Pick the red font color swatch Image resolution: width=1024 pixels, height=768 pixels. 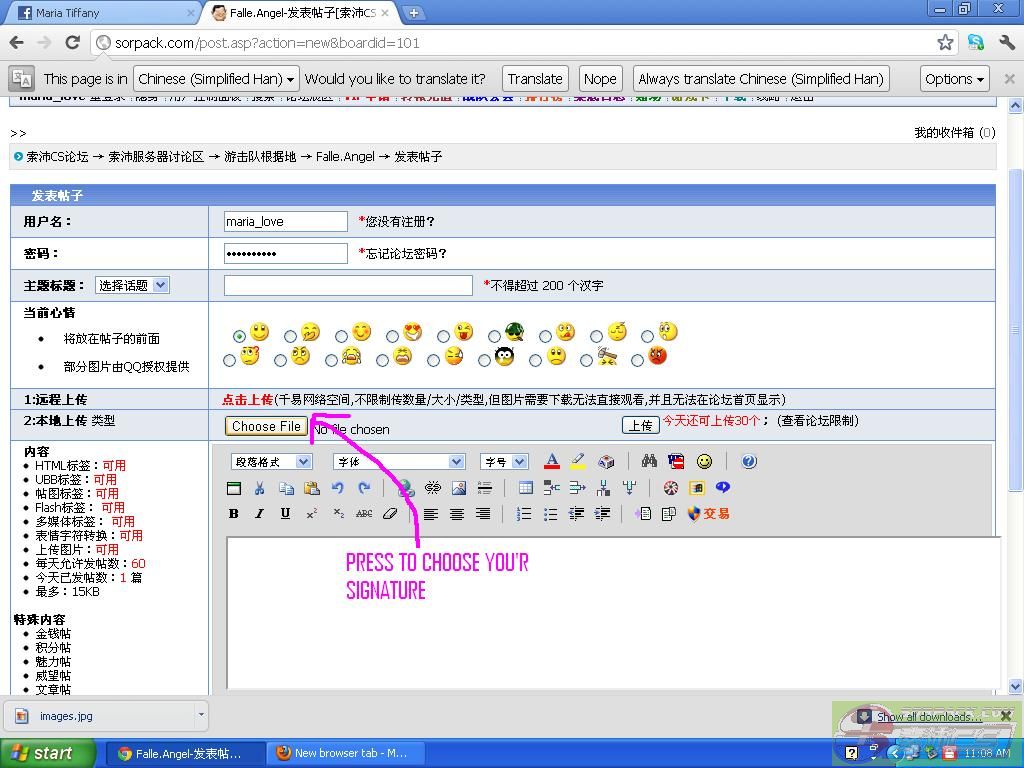pyautogui.click(x=551, y=461)
